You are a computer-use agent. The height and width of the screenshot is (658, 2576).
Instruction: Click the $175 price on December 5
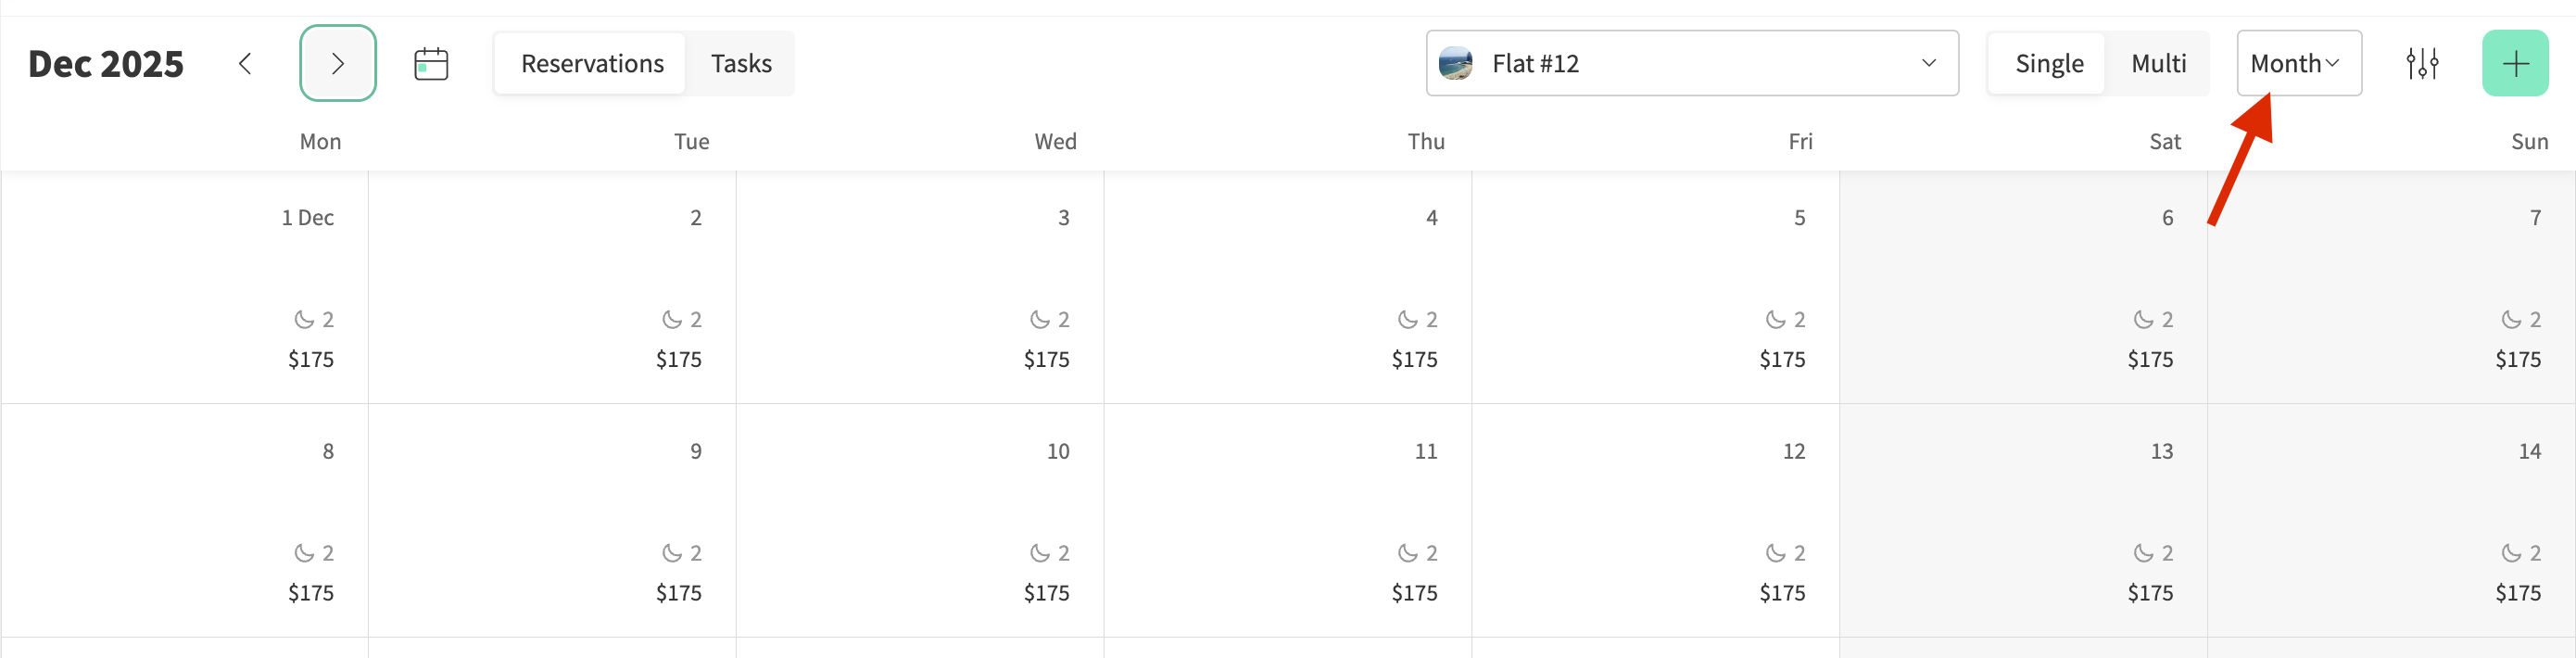click(1782, 360)
